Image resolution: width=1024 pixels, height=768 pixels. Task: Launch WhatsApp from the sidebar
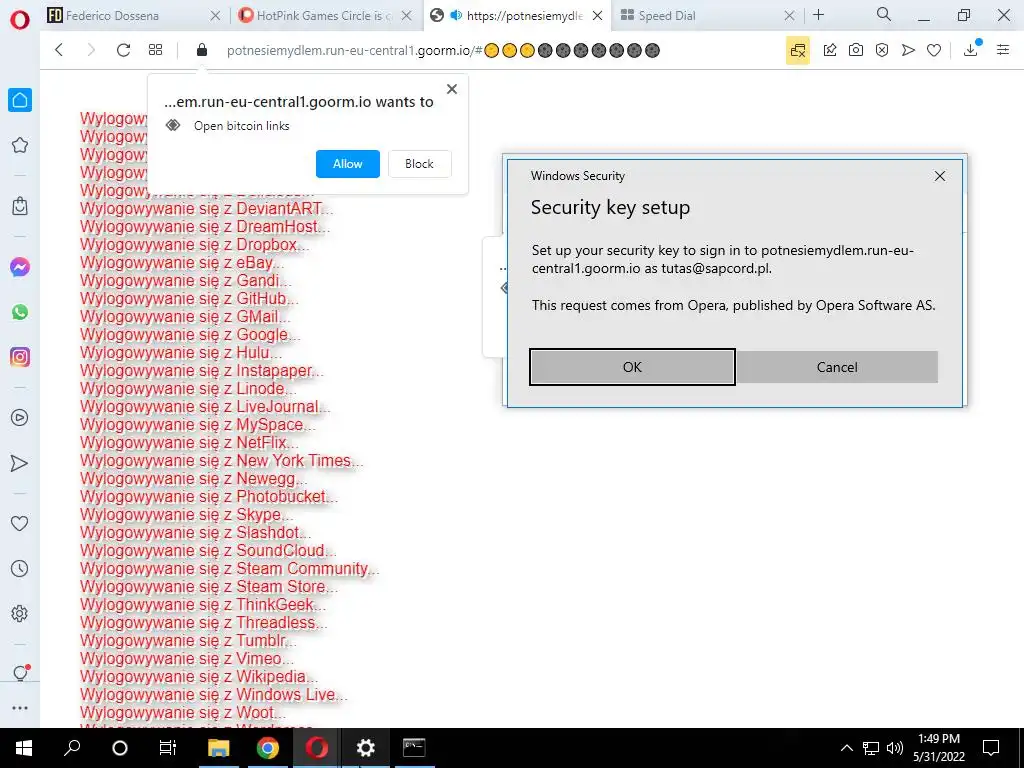20,312
